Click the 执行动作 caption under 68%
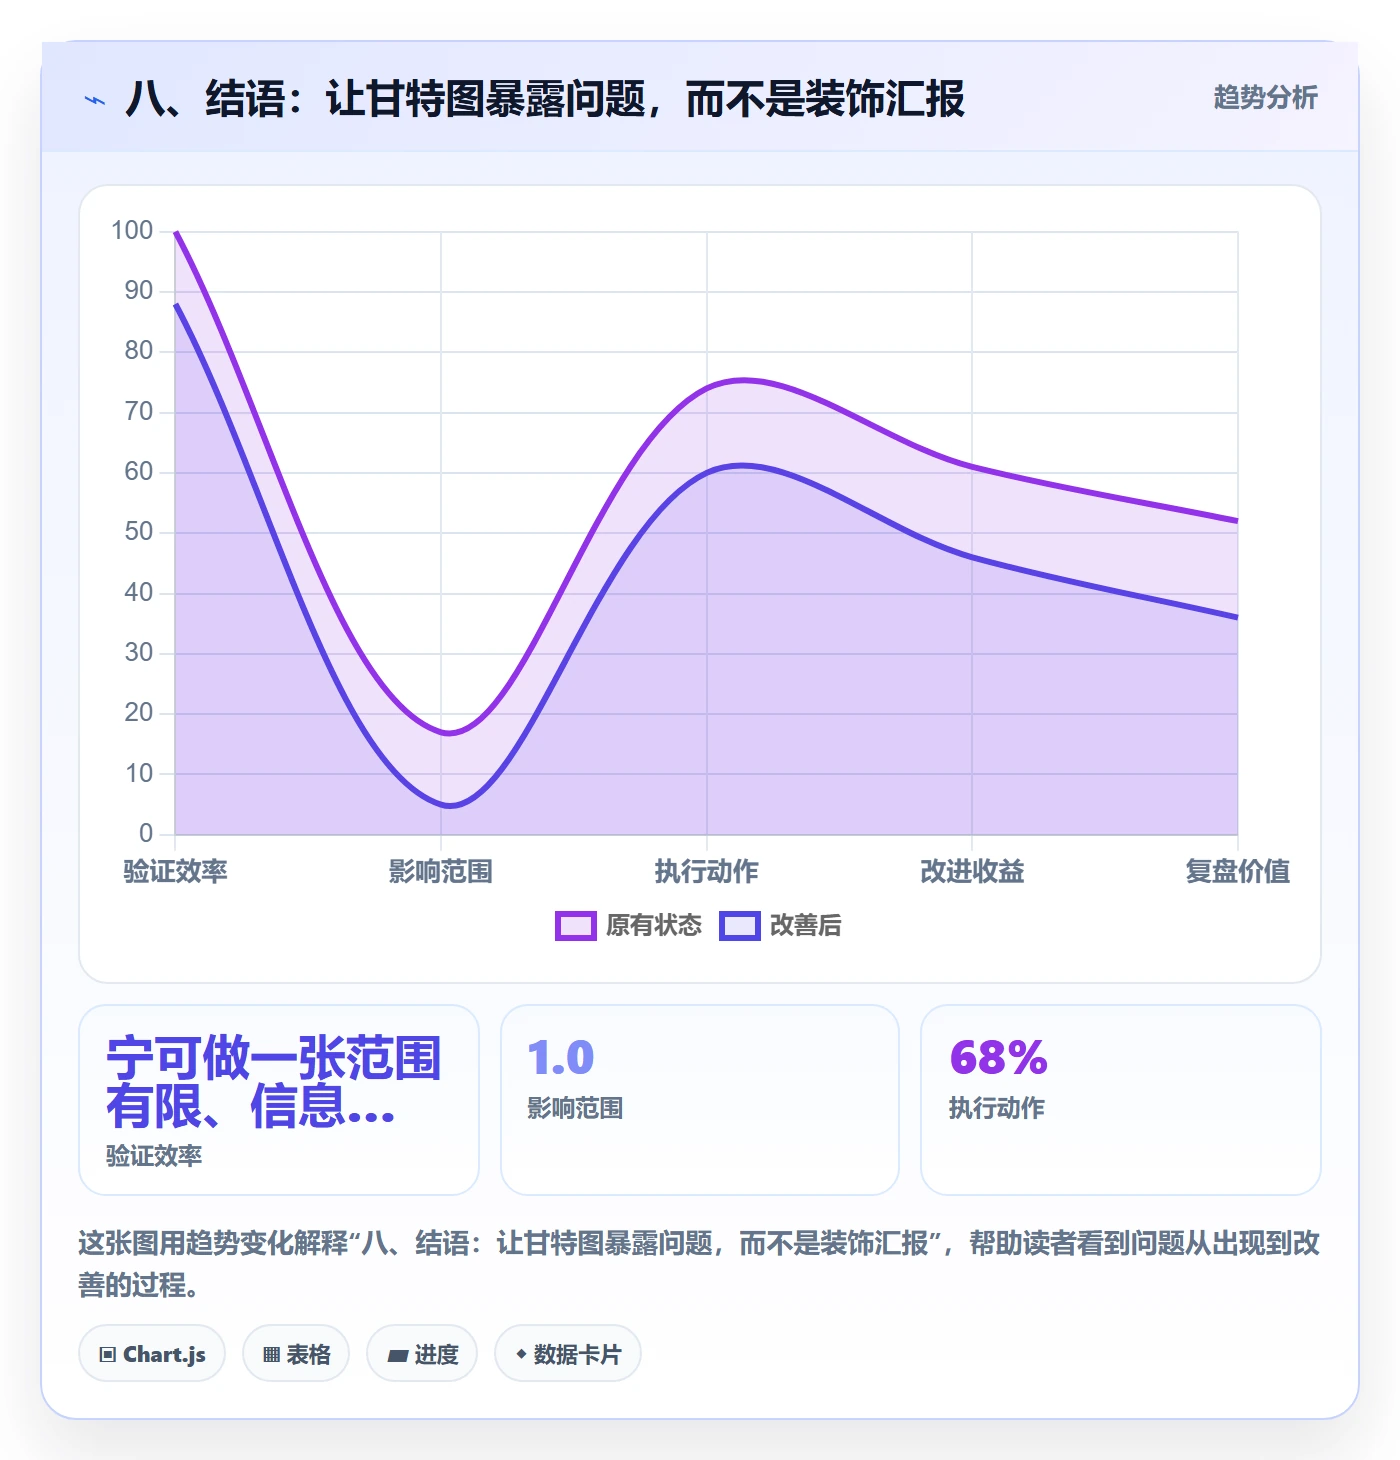Image resolution: width=1400 pixels, height=1460 pixels. click(996, 1108)
